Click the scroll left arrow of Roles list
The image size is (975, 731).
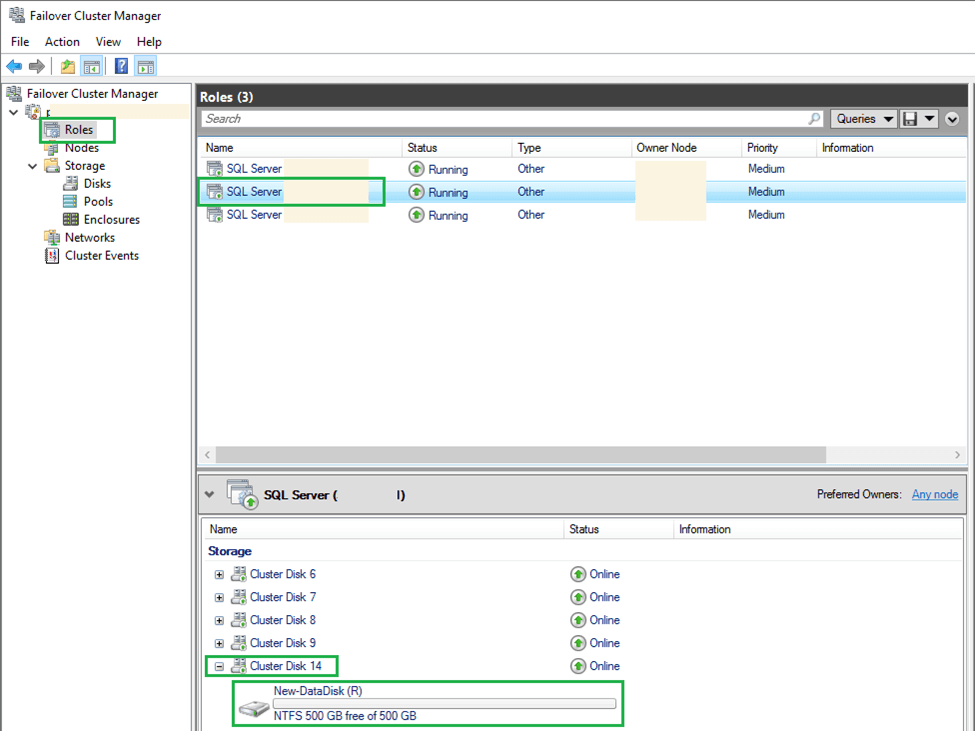(x=208, y=455)
